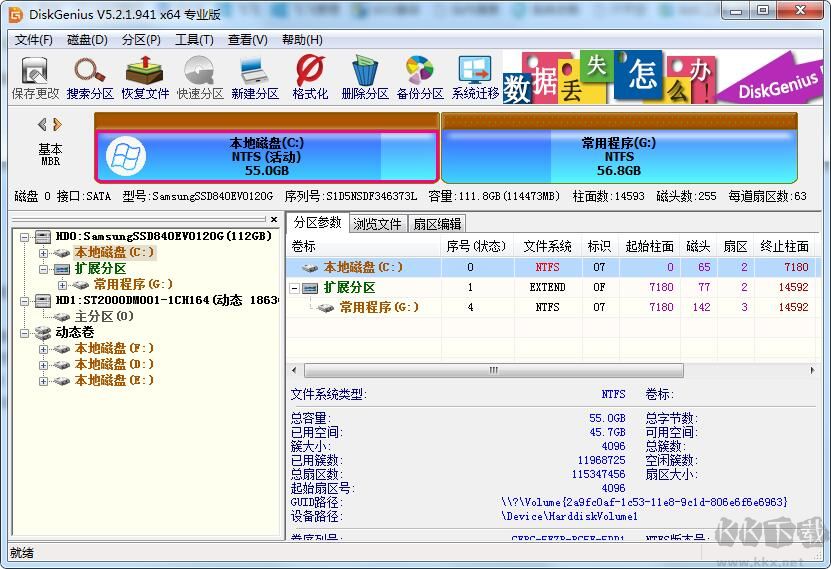
Task: Click the 起始柱面 column header
Action: coord(649,246)
